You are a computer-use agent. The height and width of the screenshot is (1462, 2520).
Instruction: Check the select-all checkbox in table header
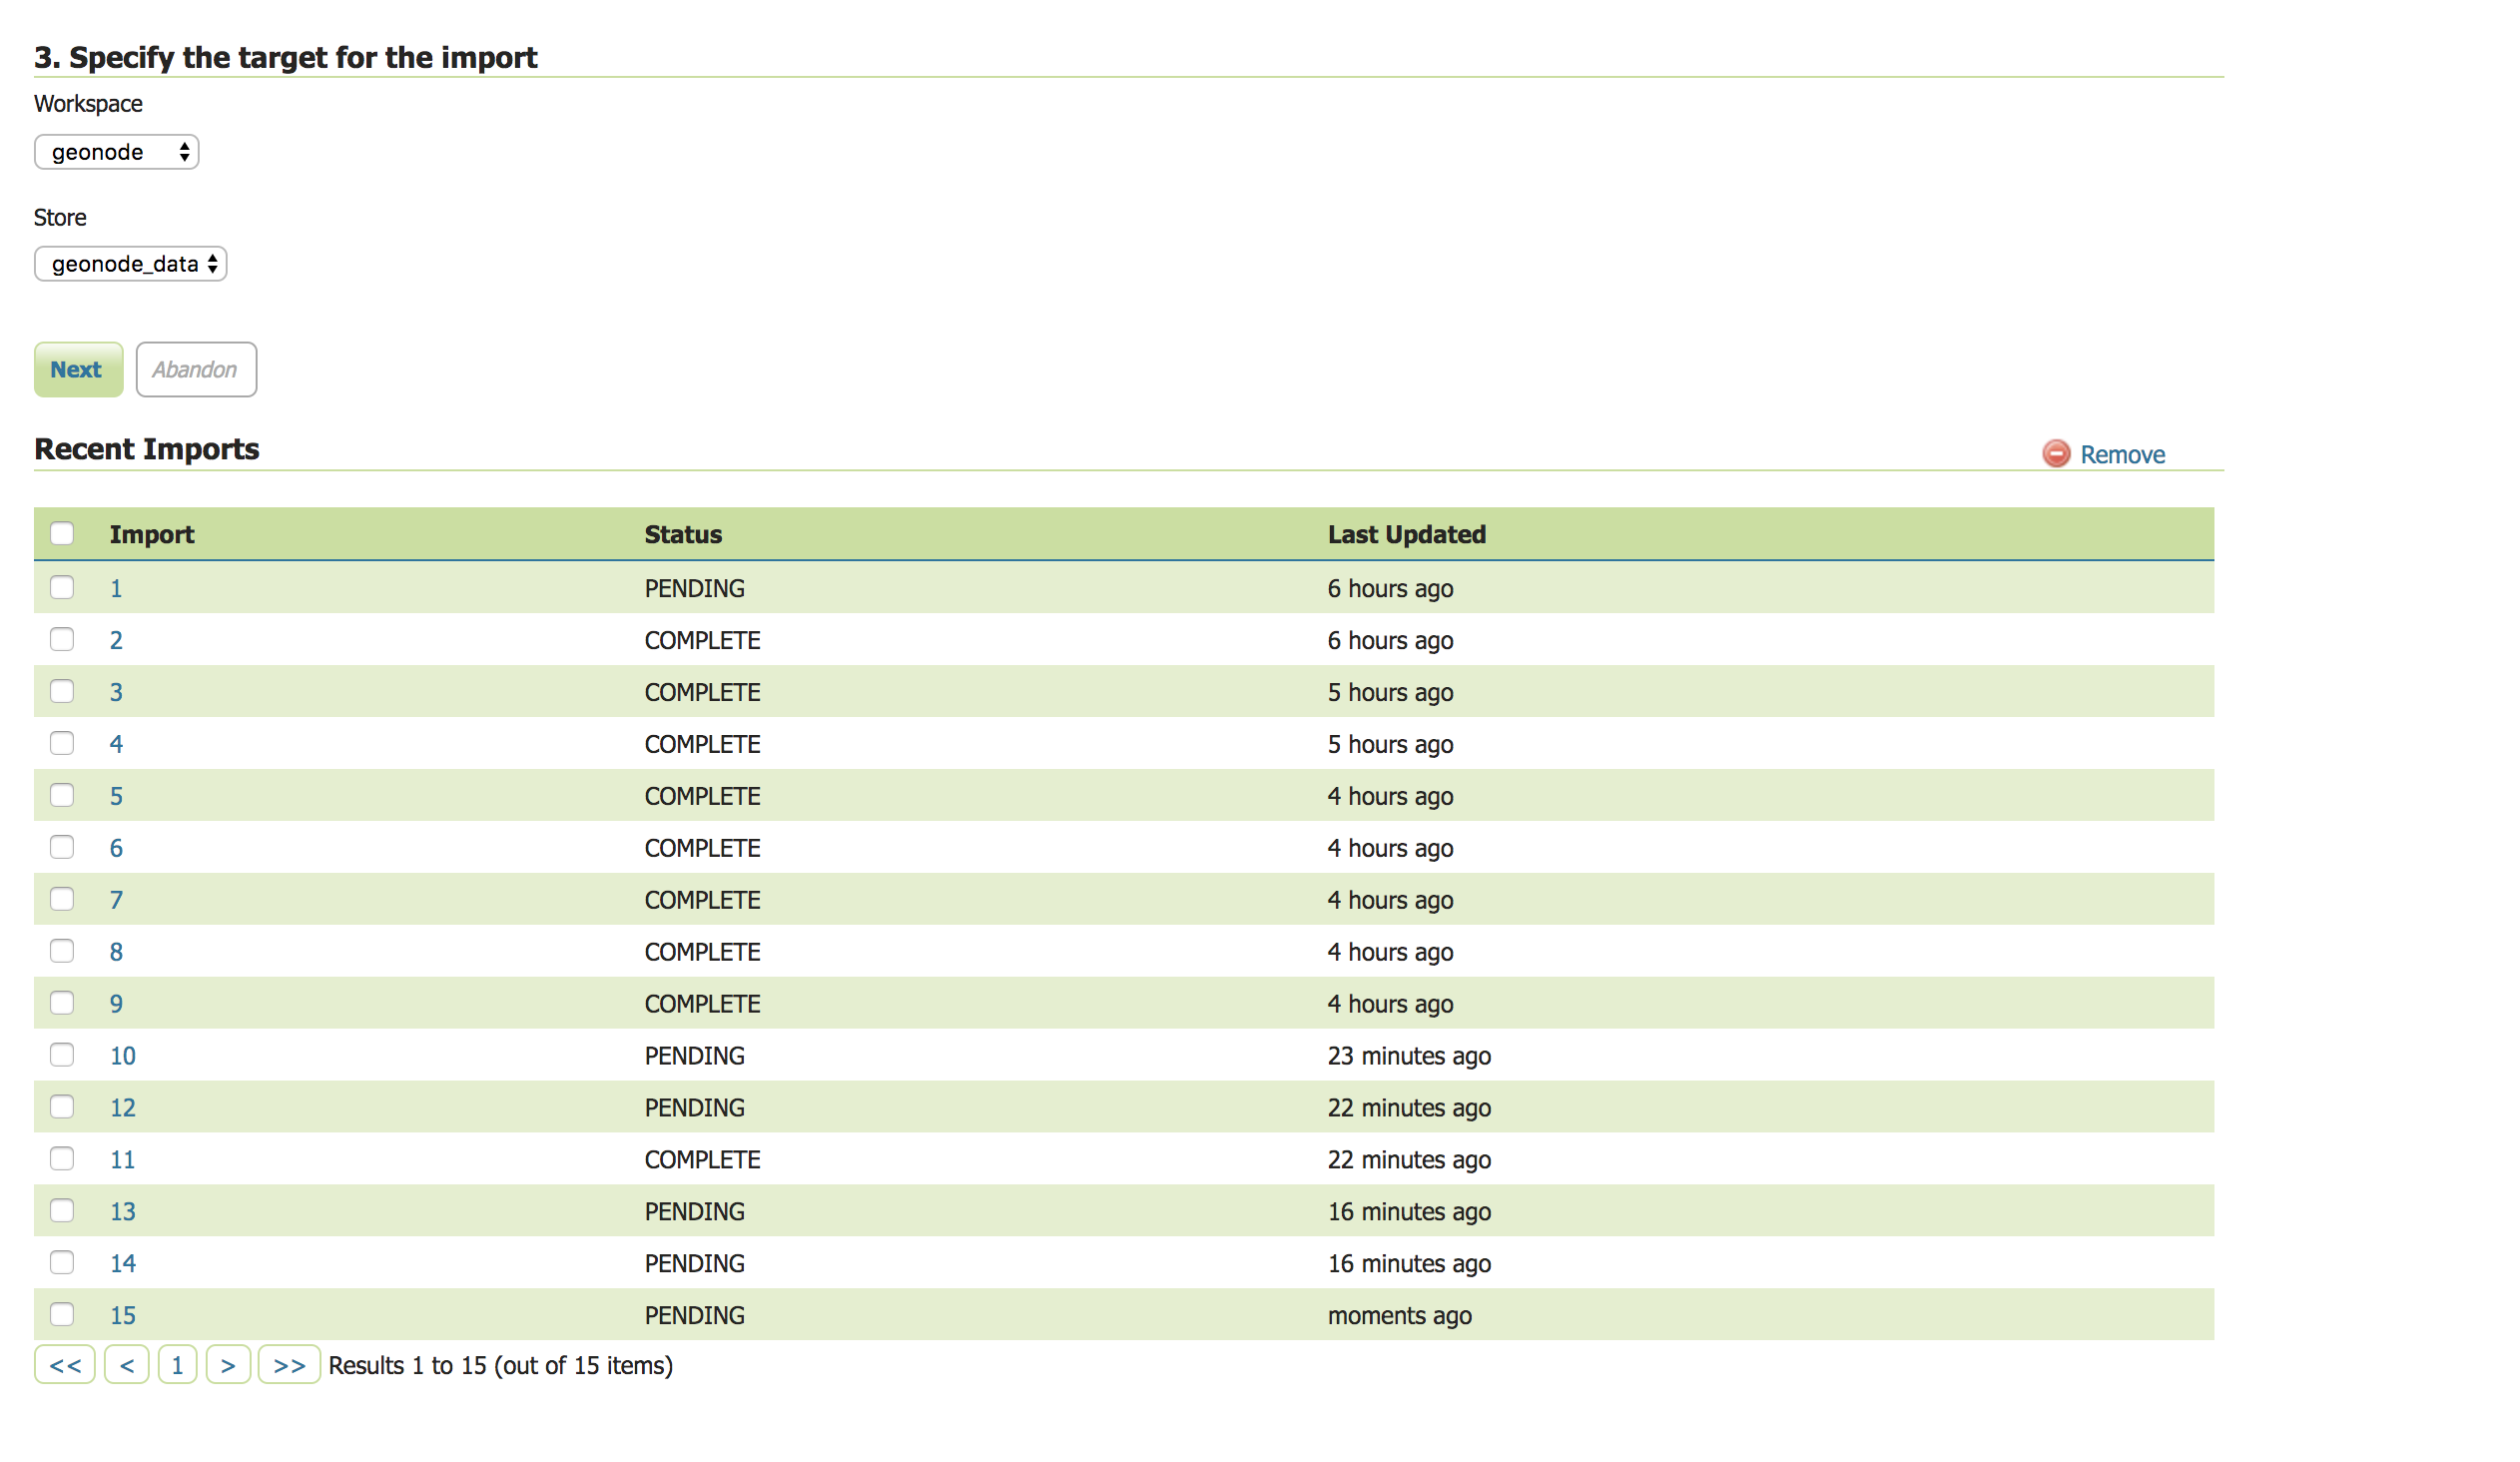[62, 534]
